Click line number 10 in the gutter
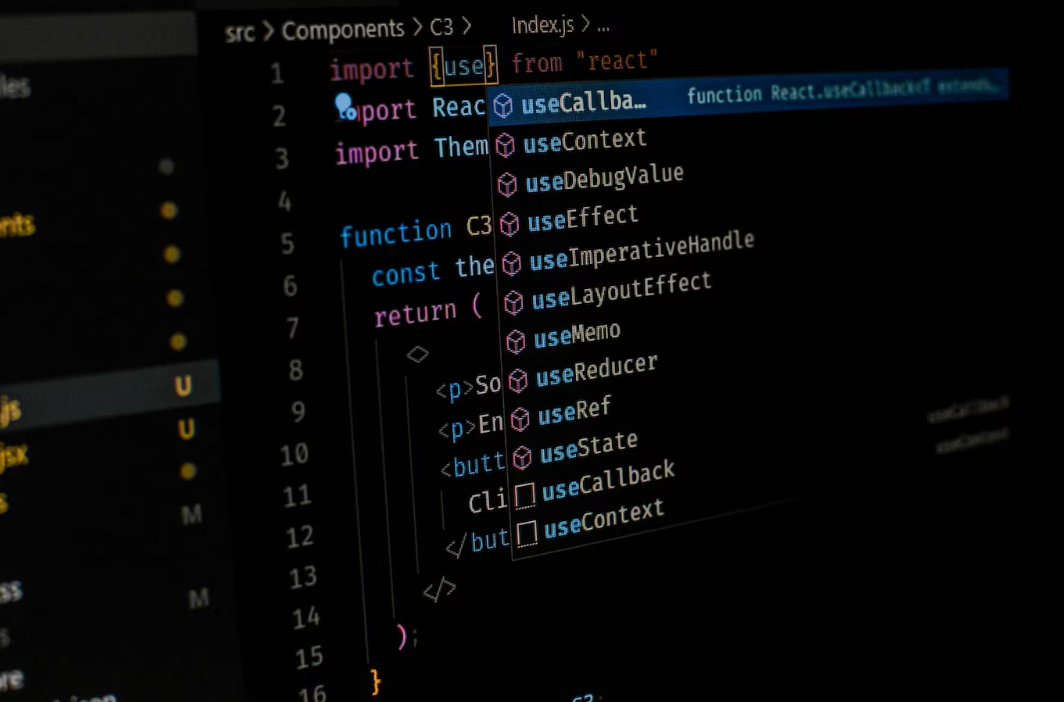 [x=294, y=454]
